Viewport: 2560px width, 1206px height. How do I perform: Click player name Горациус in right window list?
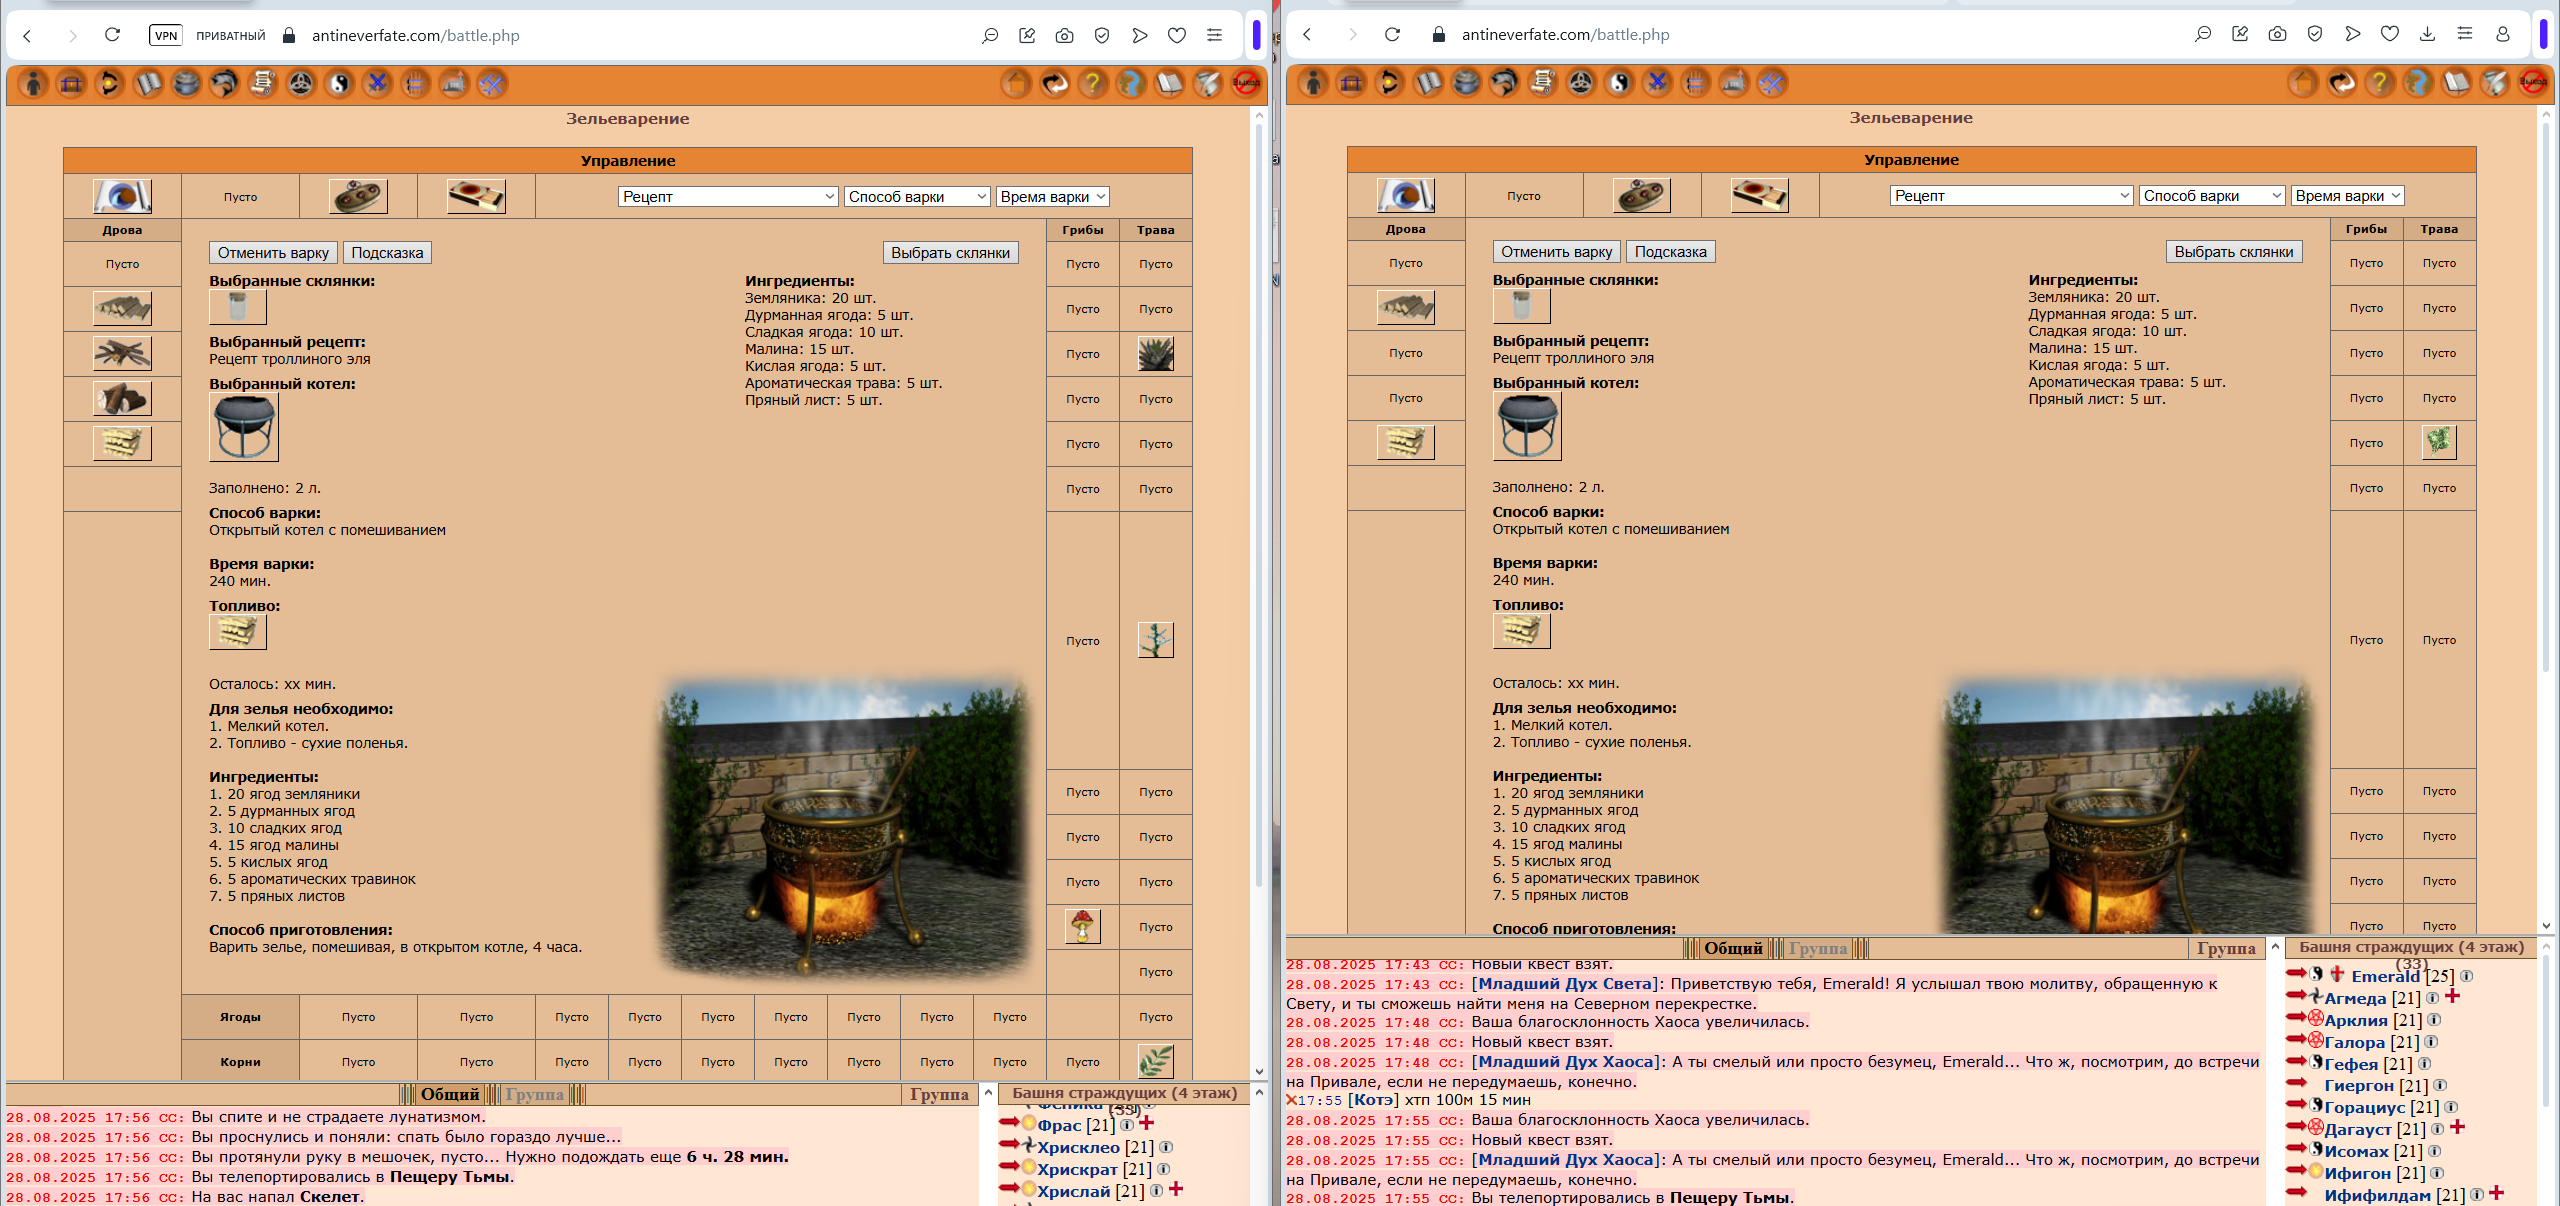pos(2364,1107)
